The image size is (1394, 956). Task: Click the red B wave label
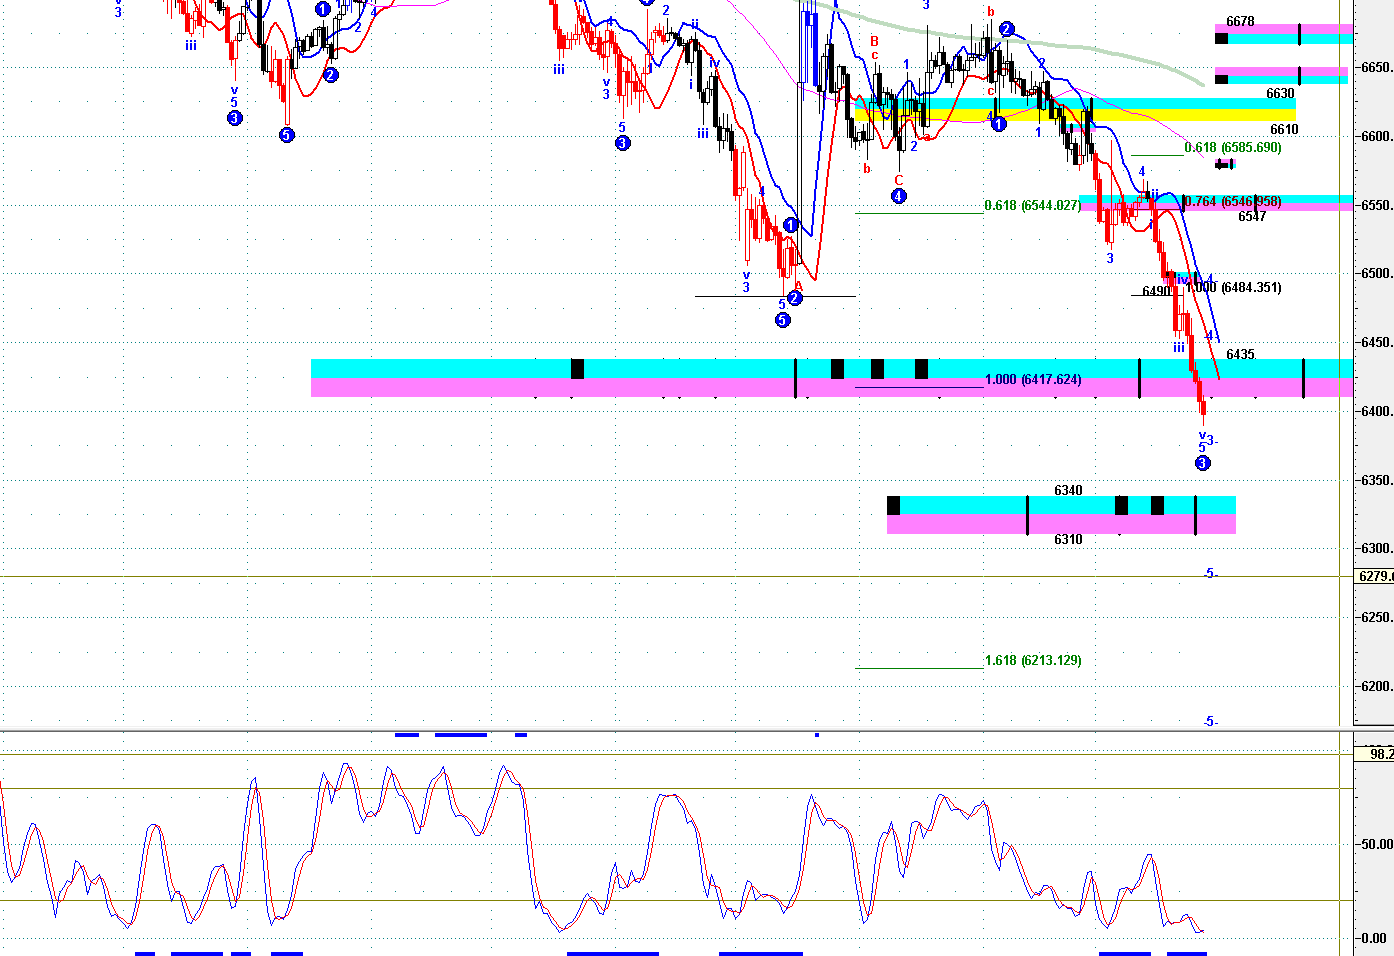(874, 42)
